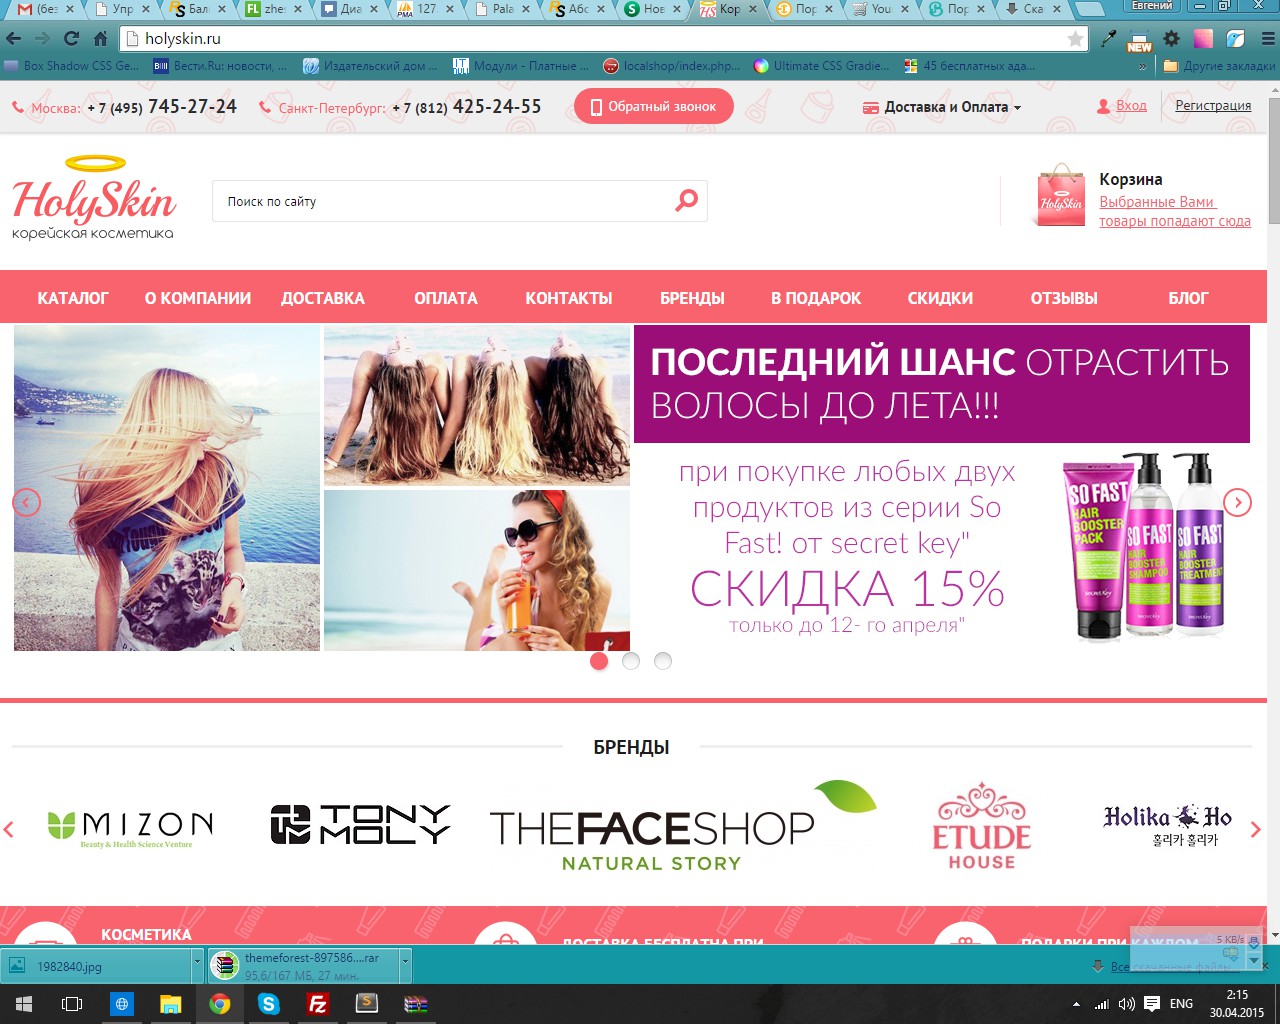Open the ОТЗЫВЫ menu item

(x=1064, y=298)
